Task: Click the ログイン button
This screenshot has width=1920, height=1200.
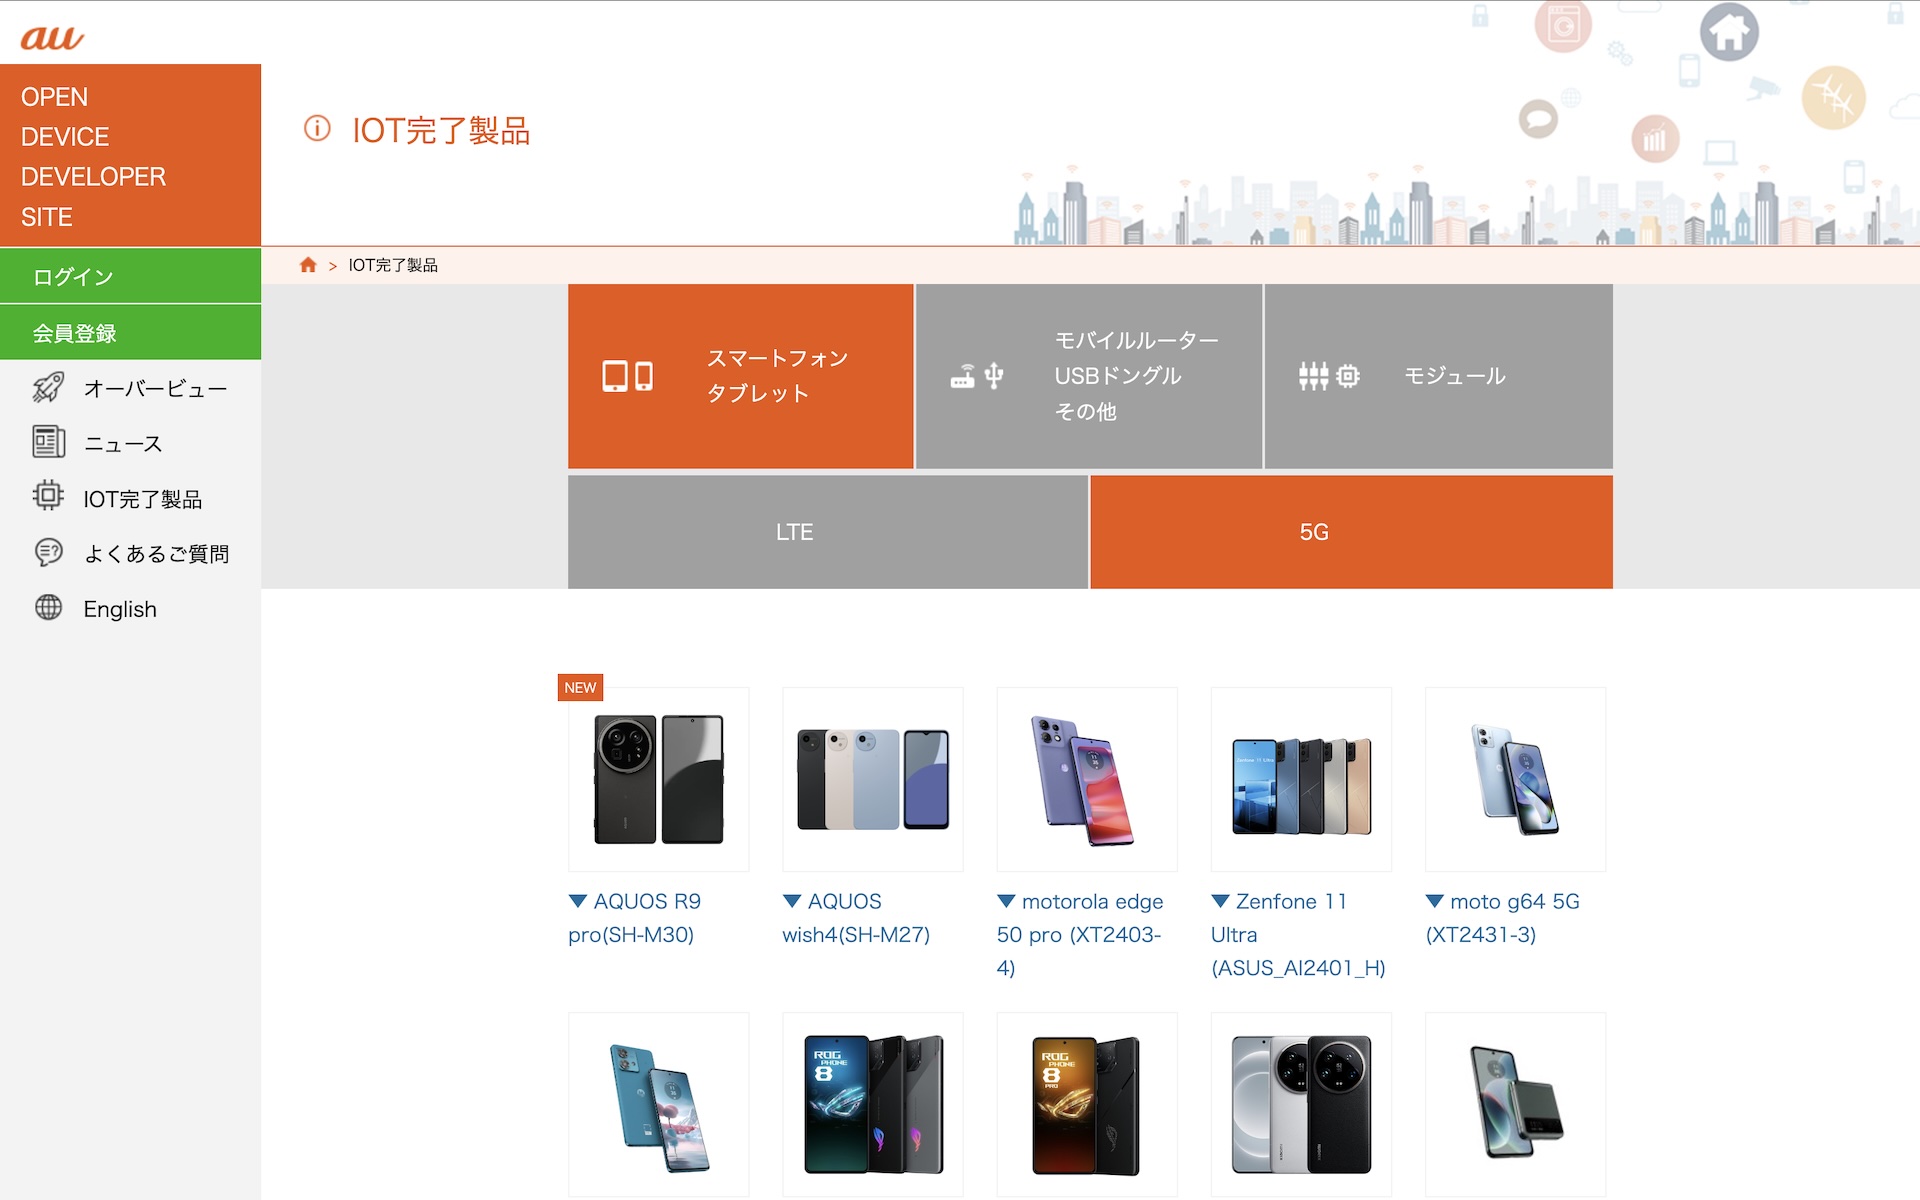Action: click(x=130, y=276)
